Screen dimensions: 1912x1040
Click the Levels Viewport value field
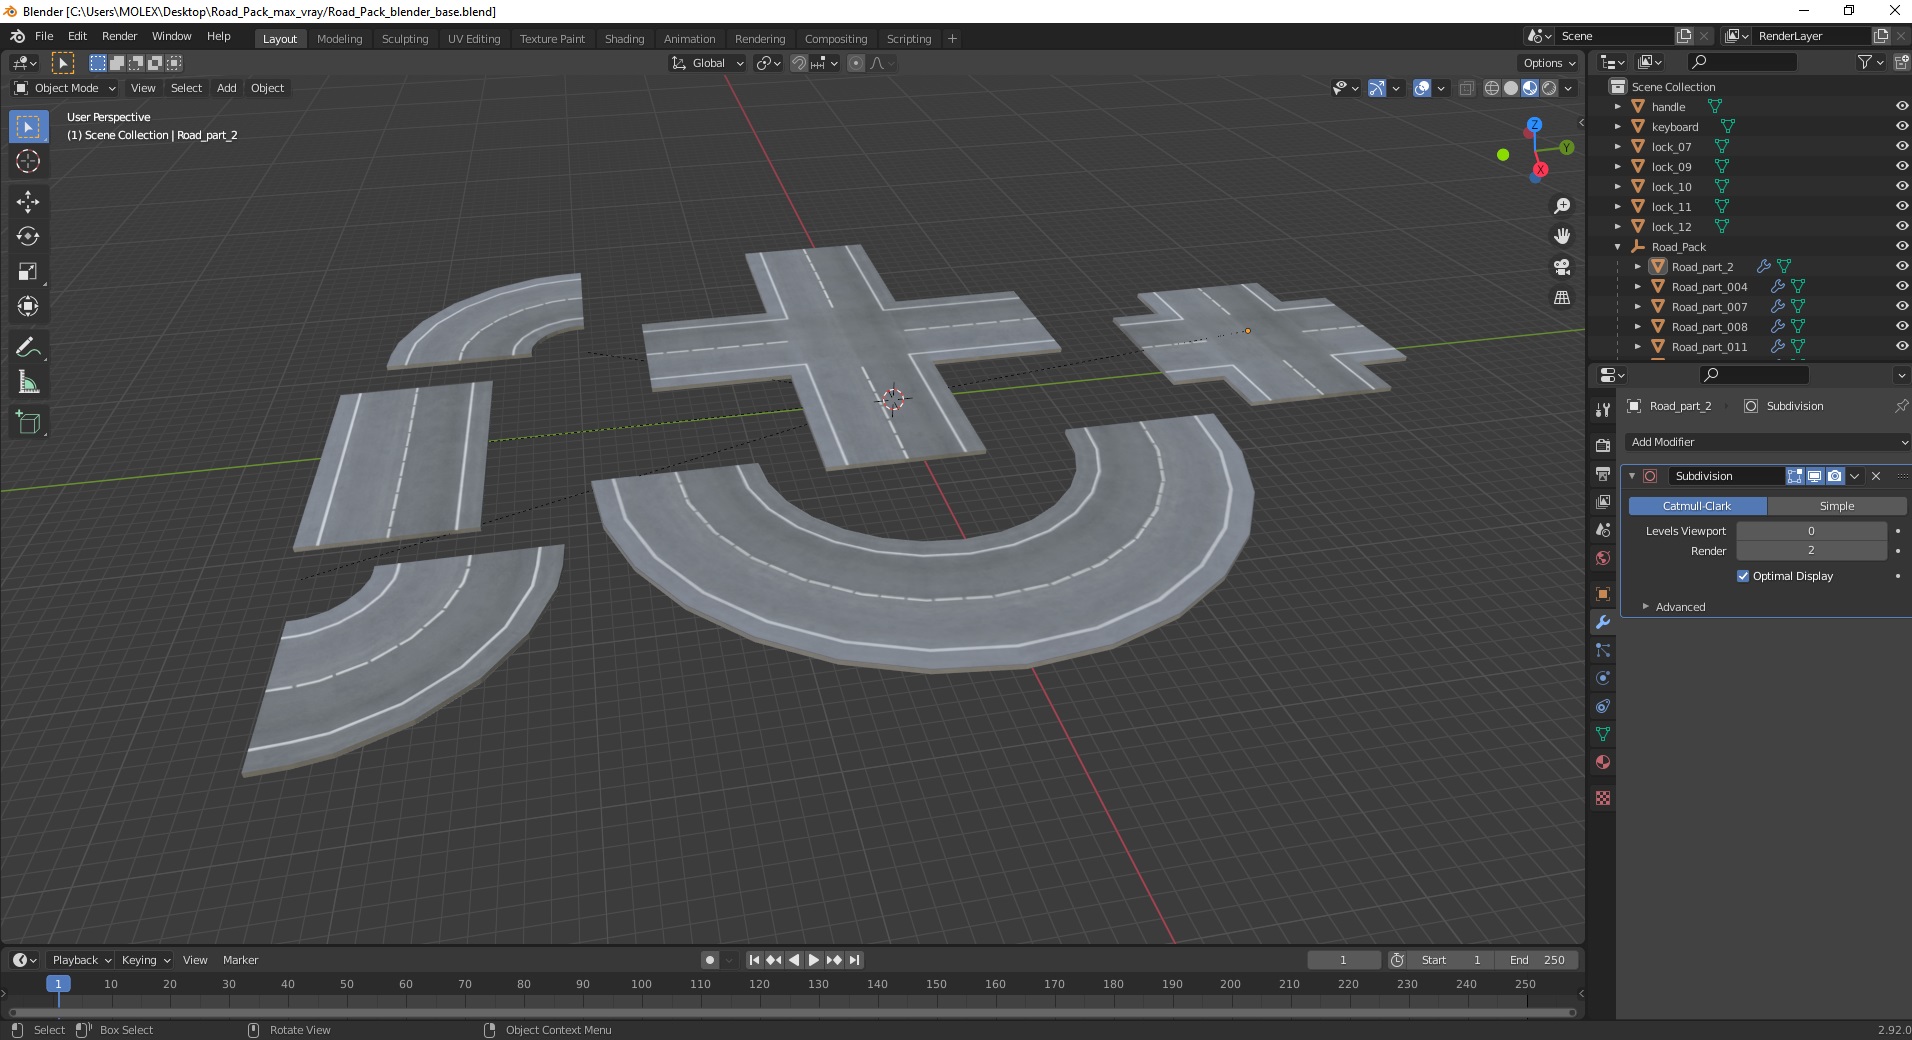coord(1811,531)
